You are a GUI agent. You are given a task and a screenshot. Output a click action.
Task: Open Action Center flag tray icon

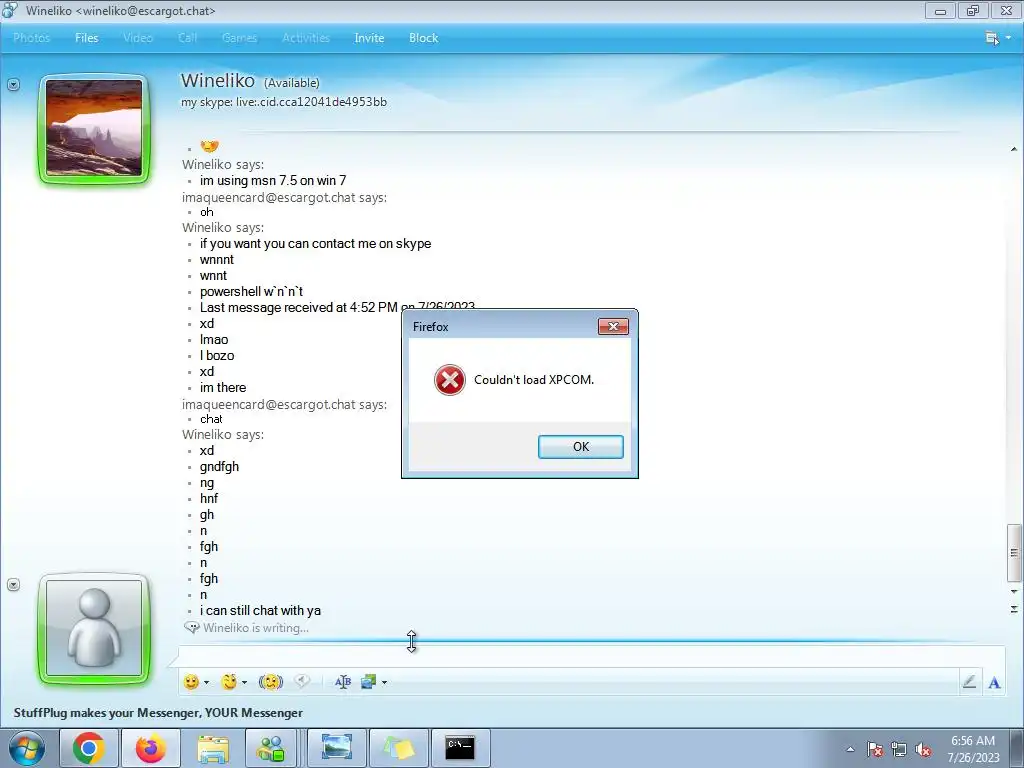point(875,750)
